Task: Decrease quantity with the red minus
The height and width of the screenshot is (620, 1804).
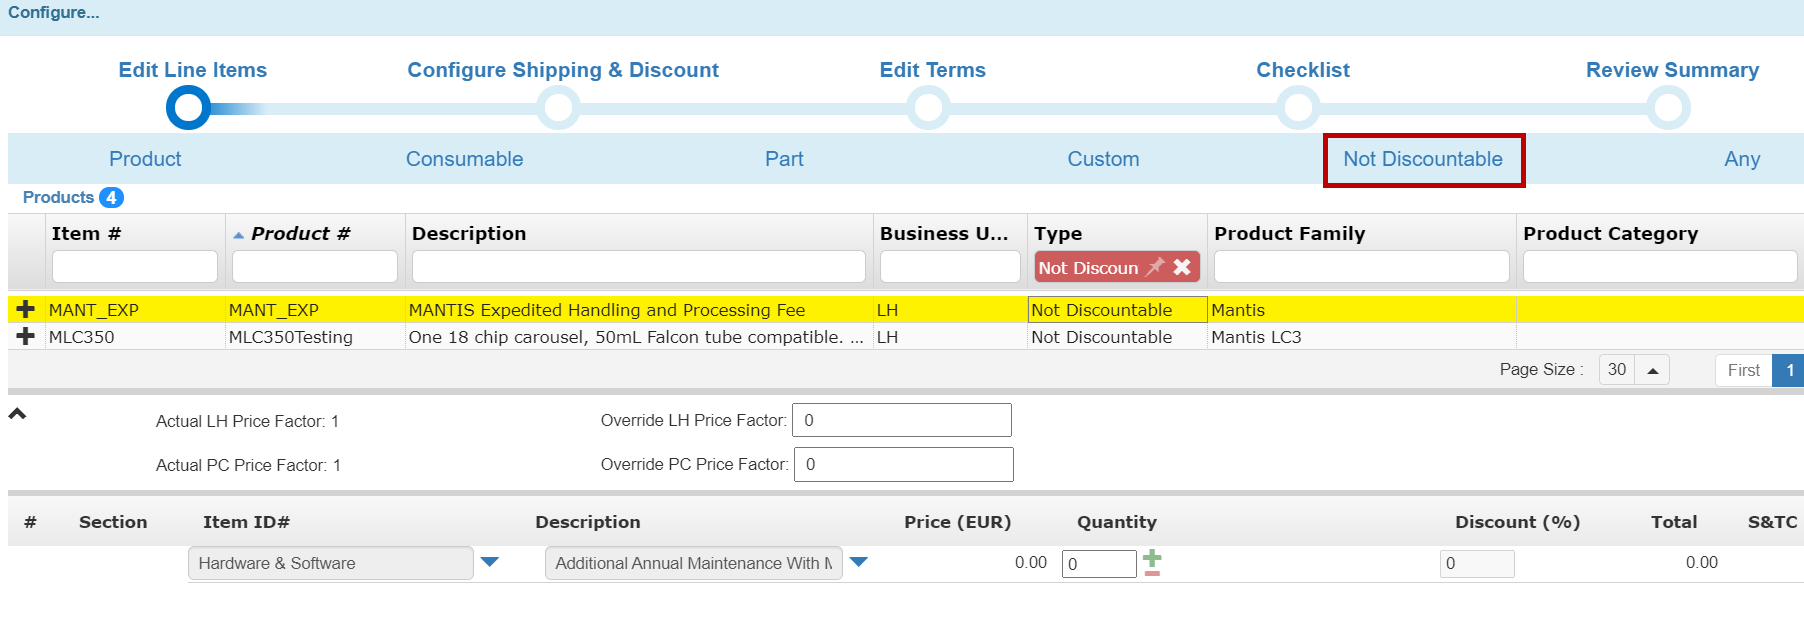Action: click(x=1152, y=572)
